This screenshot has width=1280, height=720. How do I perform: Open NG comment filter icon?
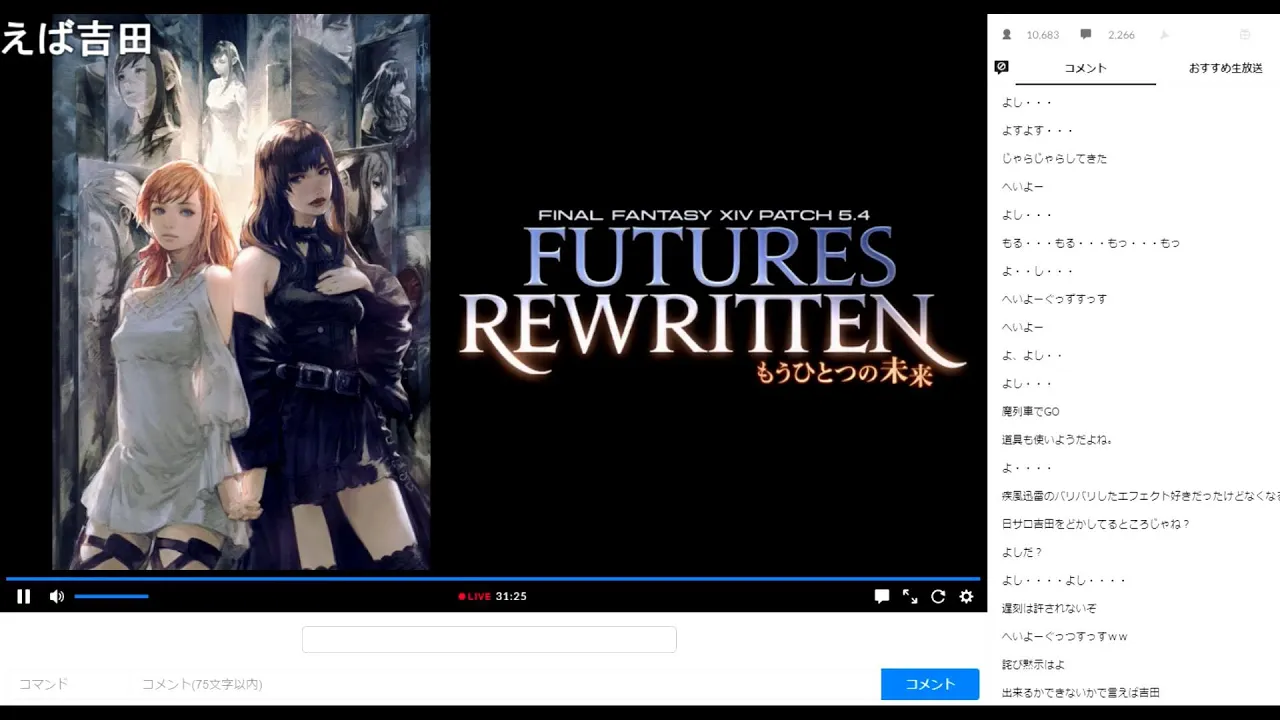1002,67
